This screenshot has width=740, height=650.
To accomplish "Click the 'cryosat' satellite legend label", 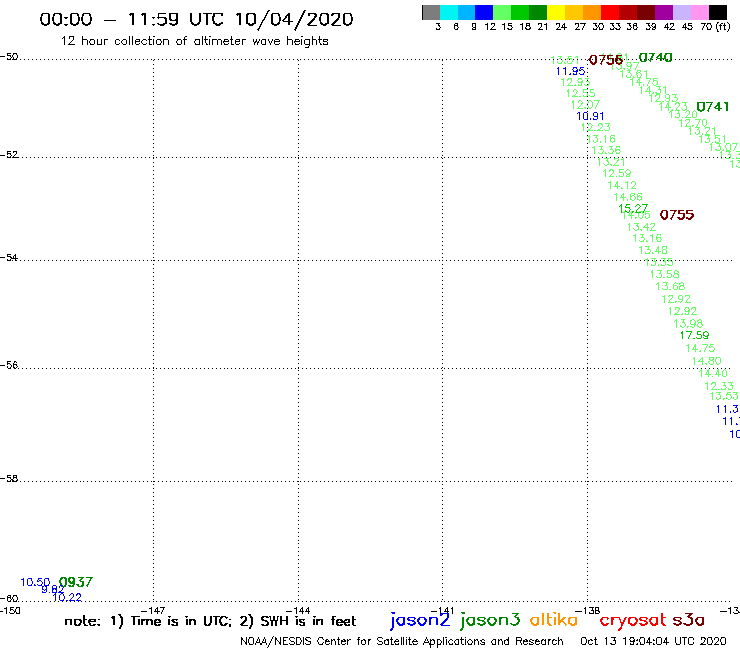I will [x=632, y=619].
